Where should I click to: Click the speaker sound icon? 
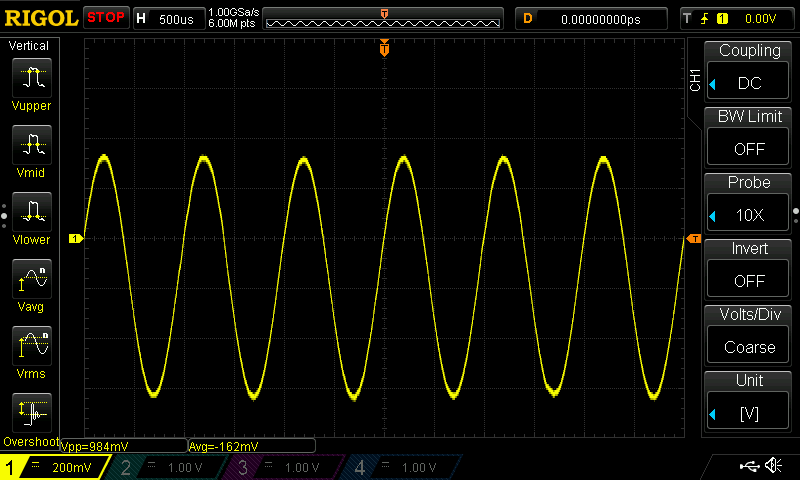772,466
